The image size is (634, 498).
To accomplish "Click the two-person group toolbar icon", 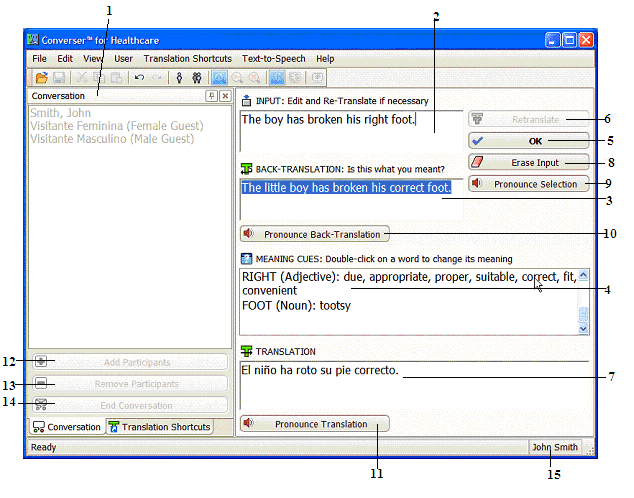I will pos(198,77).
